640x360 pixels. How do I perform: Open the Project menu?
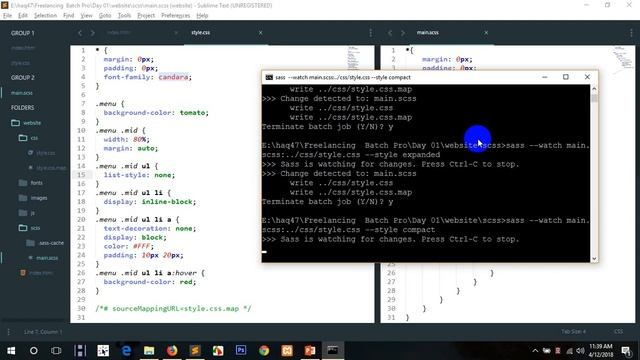point(146,16)
